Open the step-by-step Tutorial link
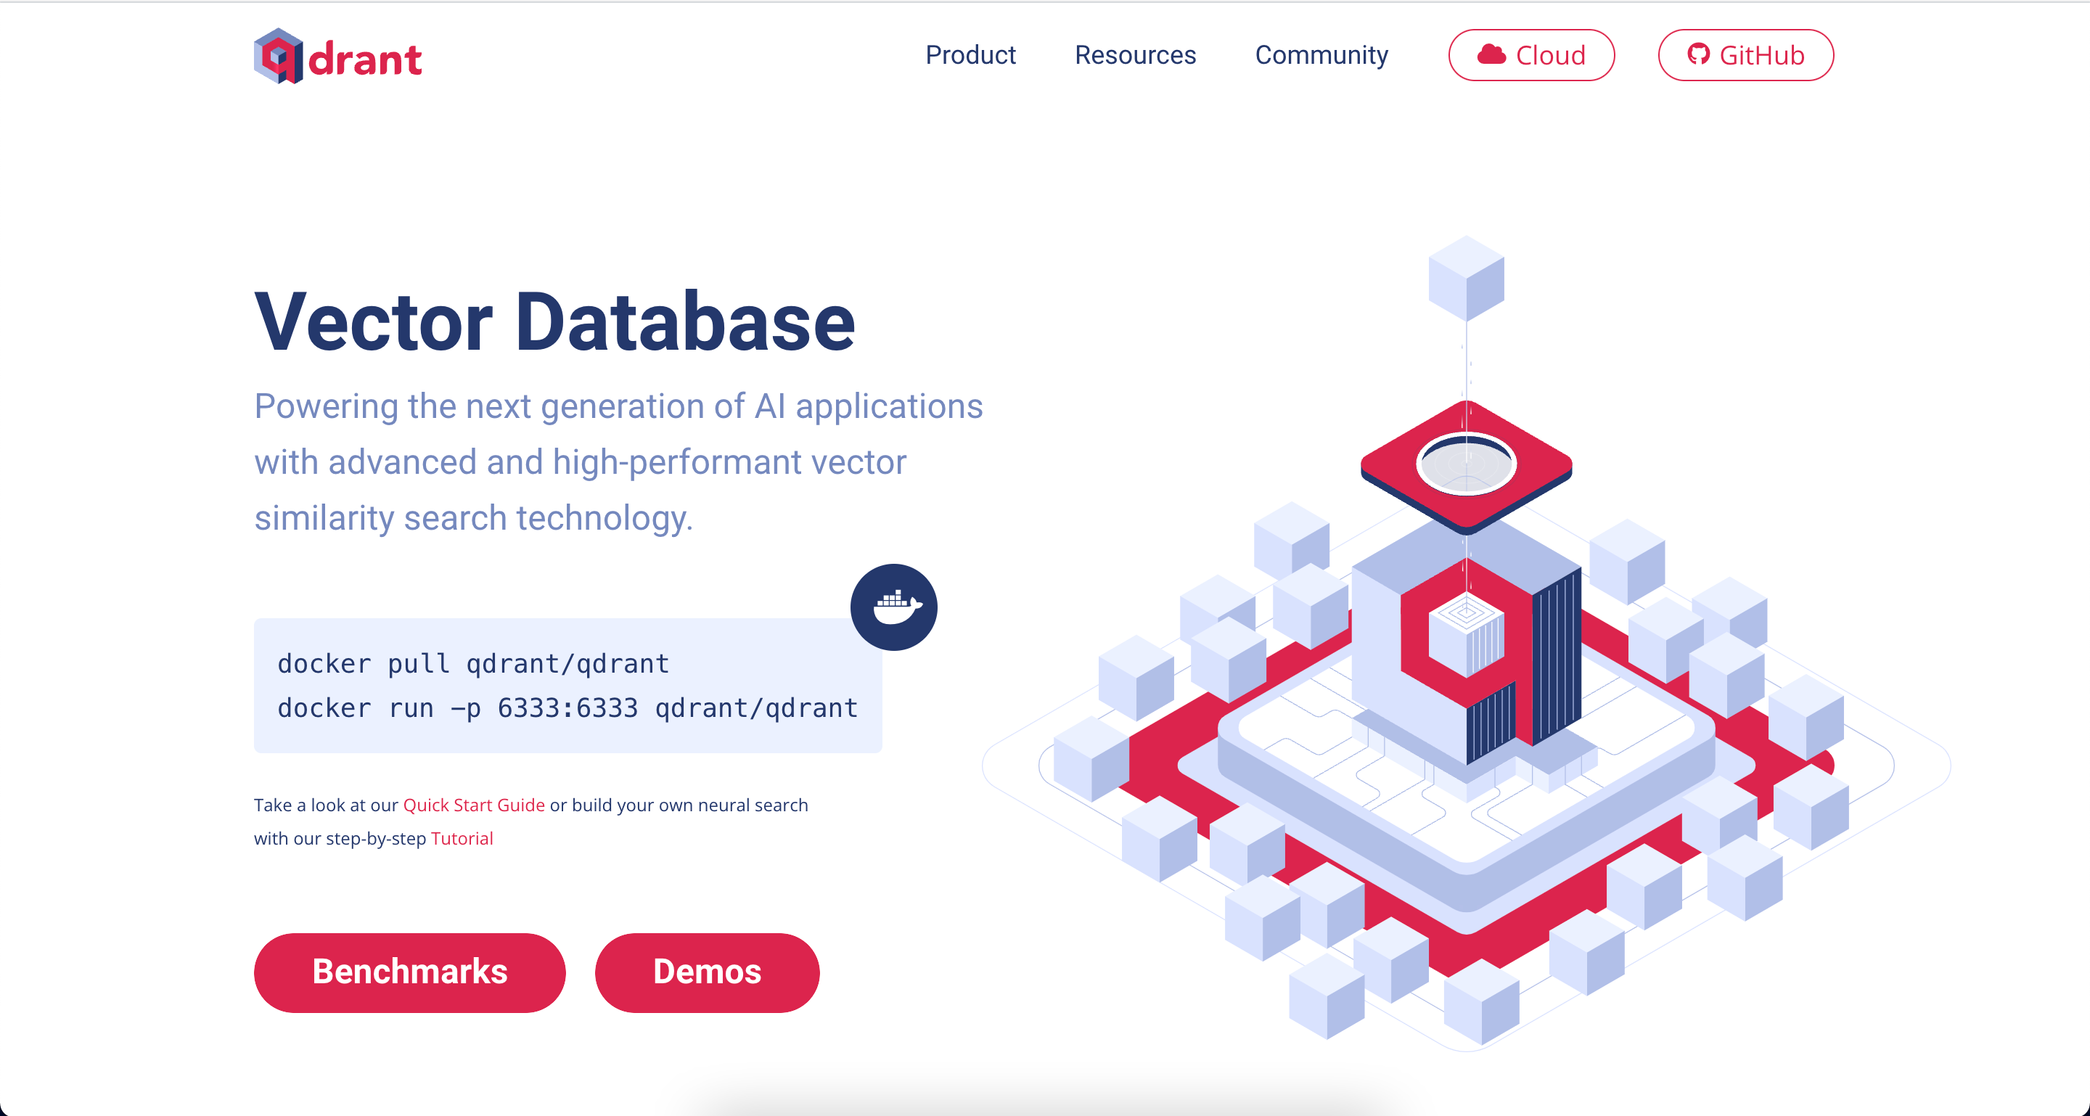The height and width of the screenshot is (1116, 2090). [x=461, y=838]
